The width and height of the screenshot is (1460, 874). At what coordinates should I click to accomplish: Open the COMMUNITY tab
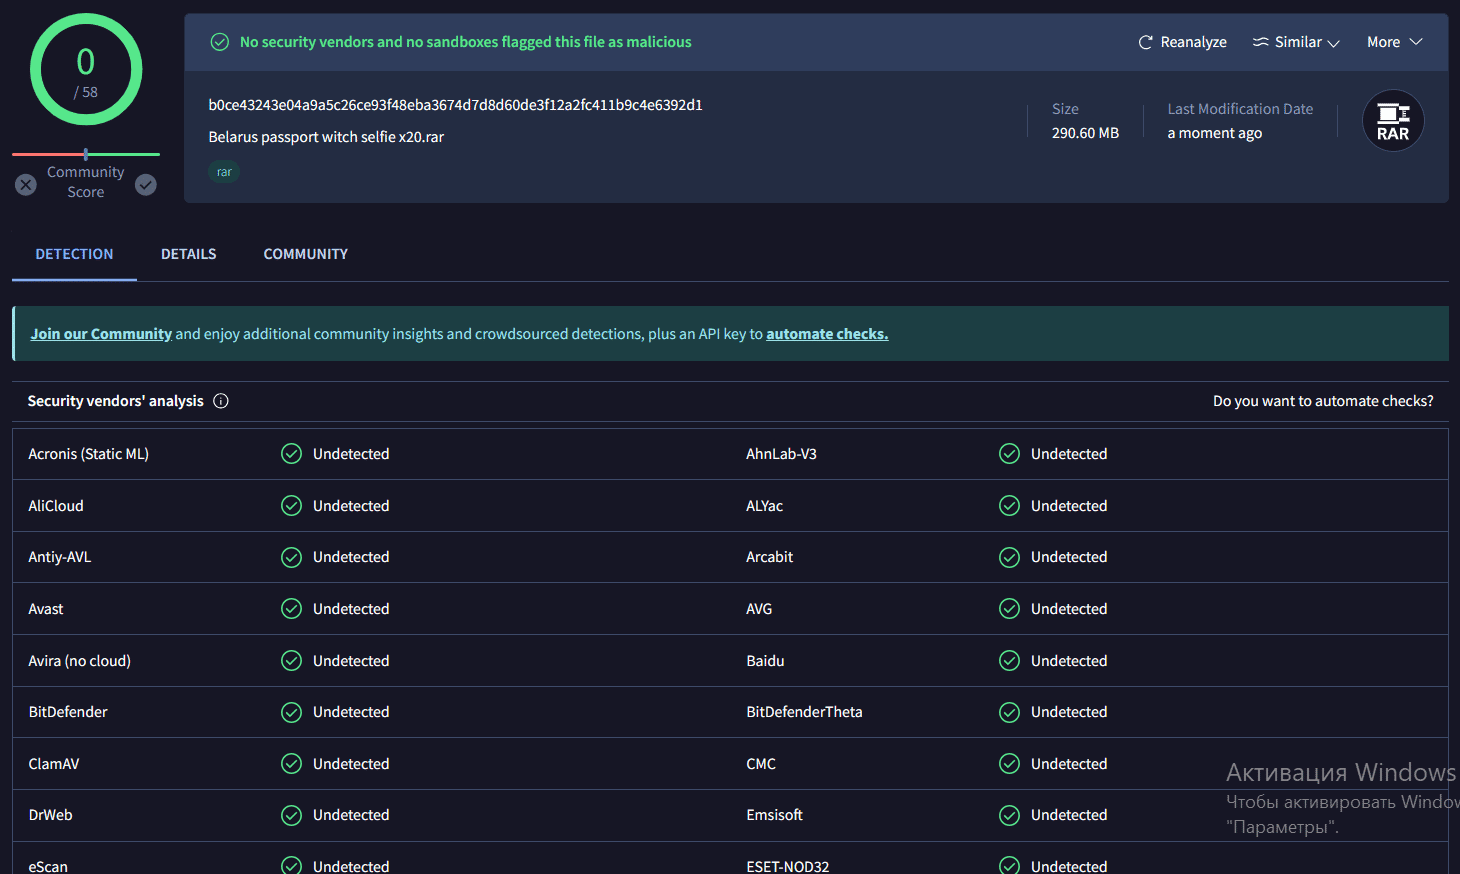306,254
